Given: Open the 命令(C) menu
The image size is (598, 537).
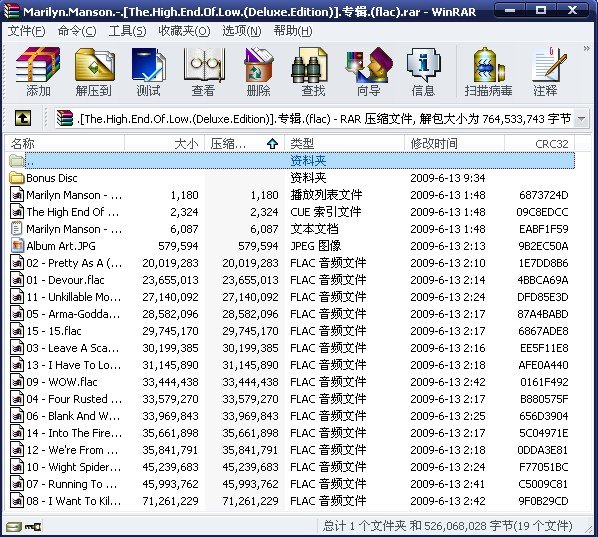Looking at the screenshot, I should tap(77, 31).
